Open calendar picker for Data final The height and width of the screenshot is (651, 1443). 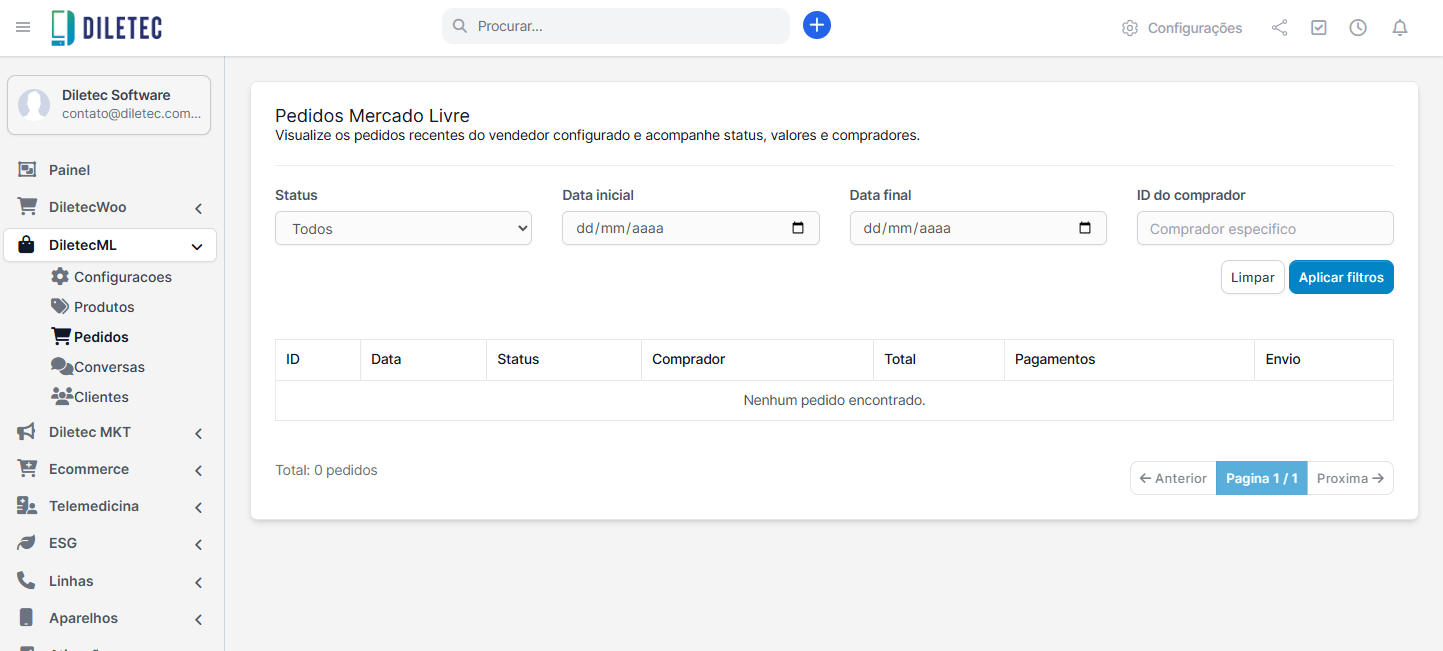coord(1085,228)
